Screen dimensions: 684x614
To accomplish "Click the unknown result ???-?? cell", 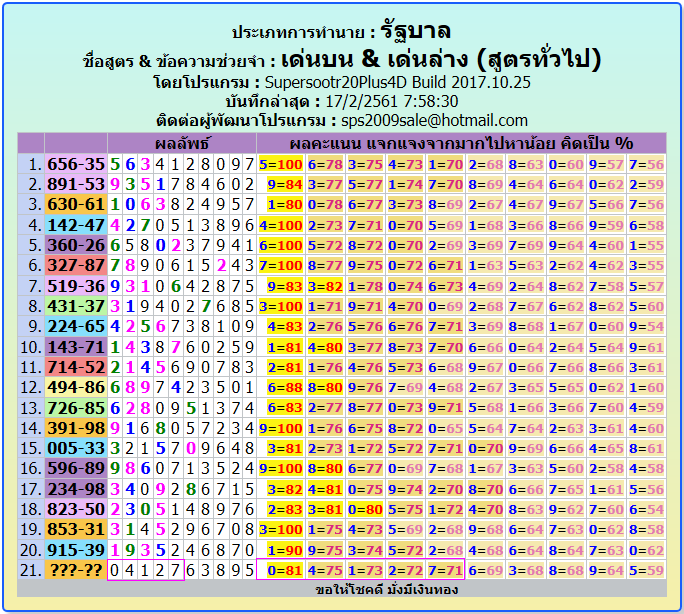I will click(x=76, y=570).
